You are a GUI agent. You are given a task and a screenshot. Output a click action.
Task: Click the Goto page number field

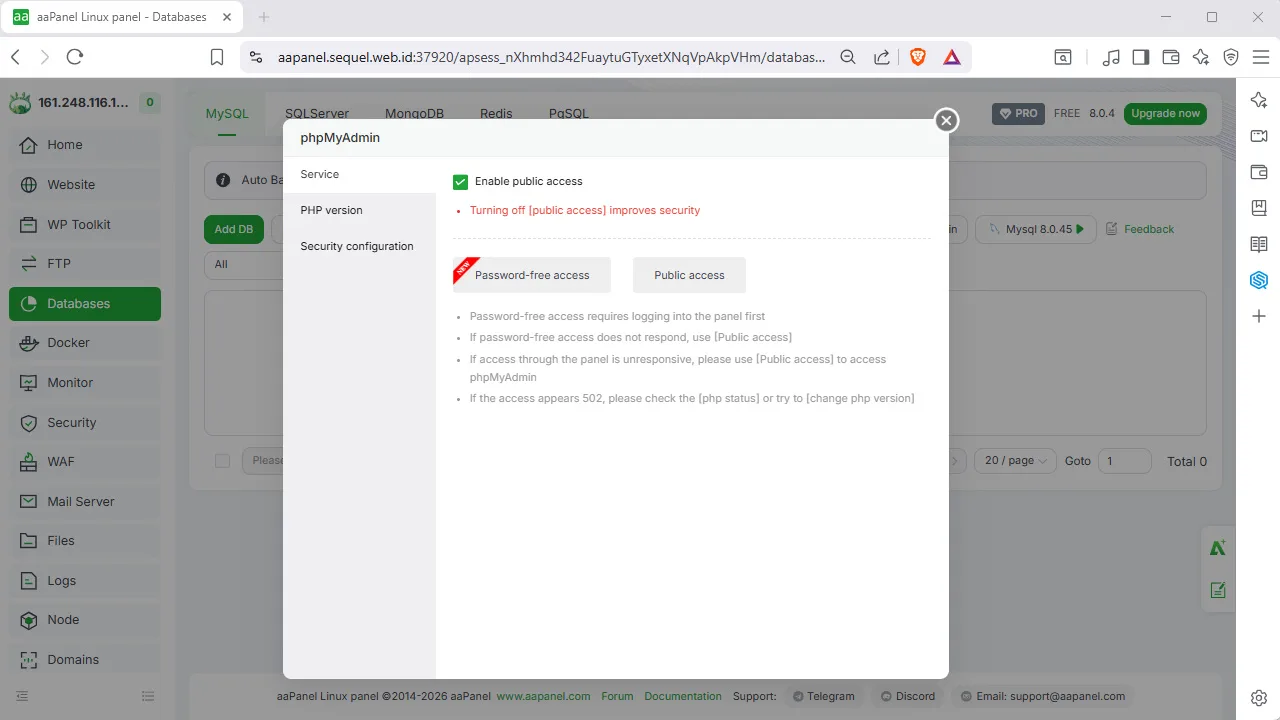(x=1124, y=461)
